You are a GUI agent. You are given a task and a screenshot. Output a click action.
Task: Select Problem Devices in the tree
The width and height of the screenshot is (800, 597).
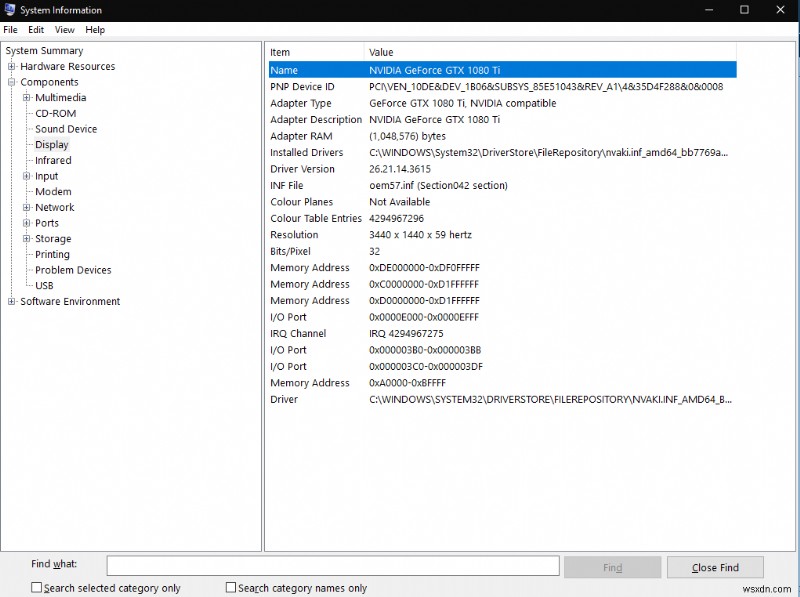[x=71, y=270]
